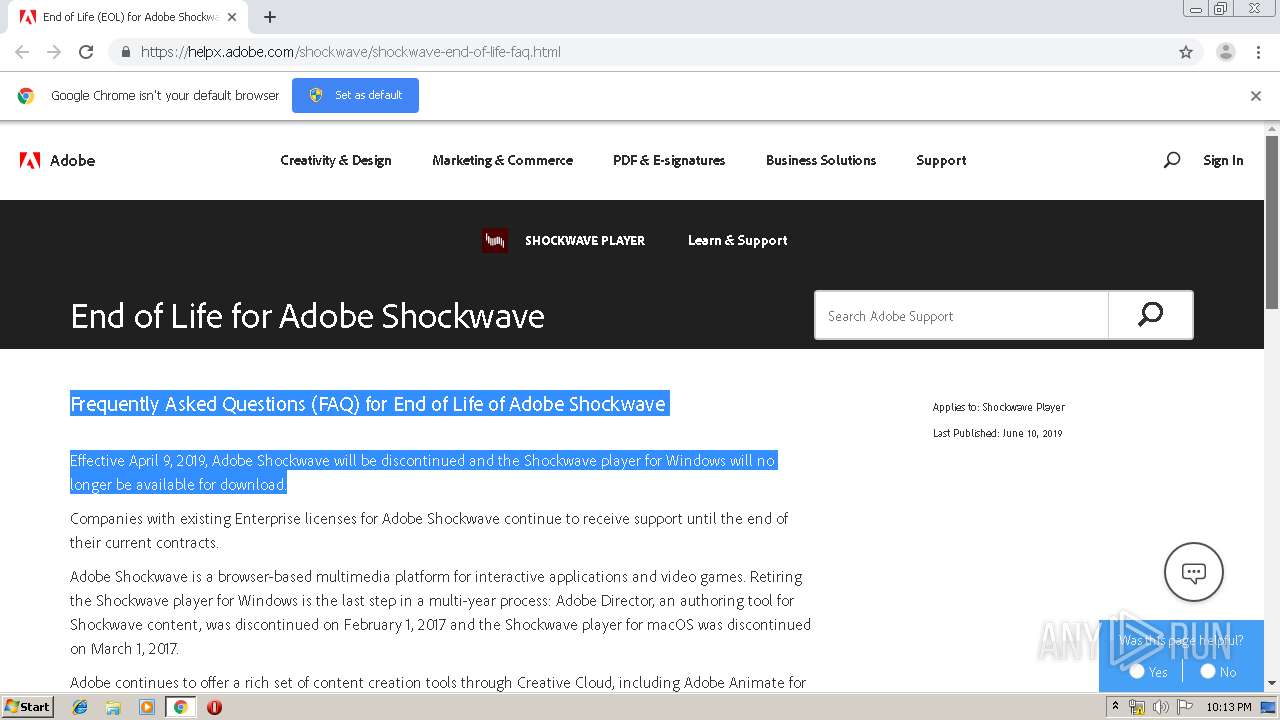The height and width of the screenshot is (720, 1280).
Task: Open a new tab with plus icon
Action: point(270,17)
